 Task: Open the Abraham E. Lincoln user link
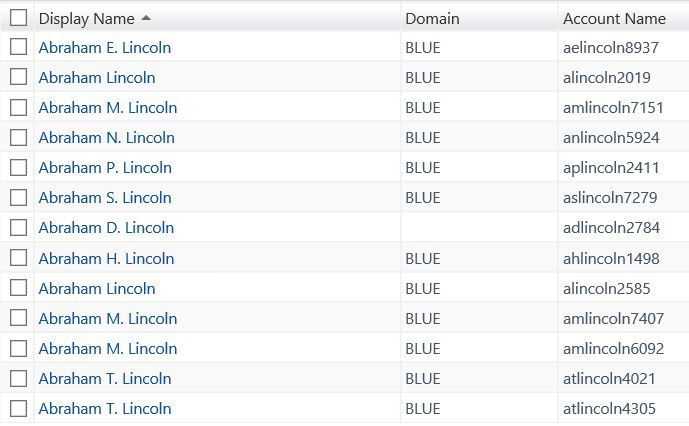[105, 47]
